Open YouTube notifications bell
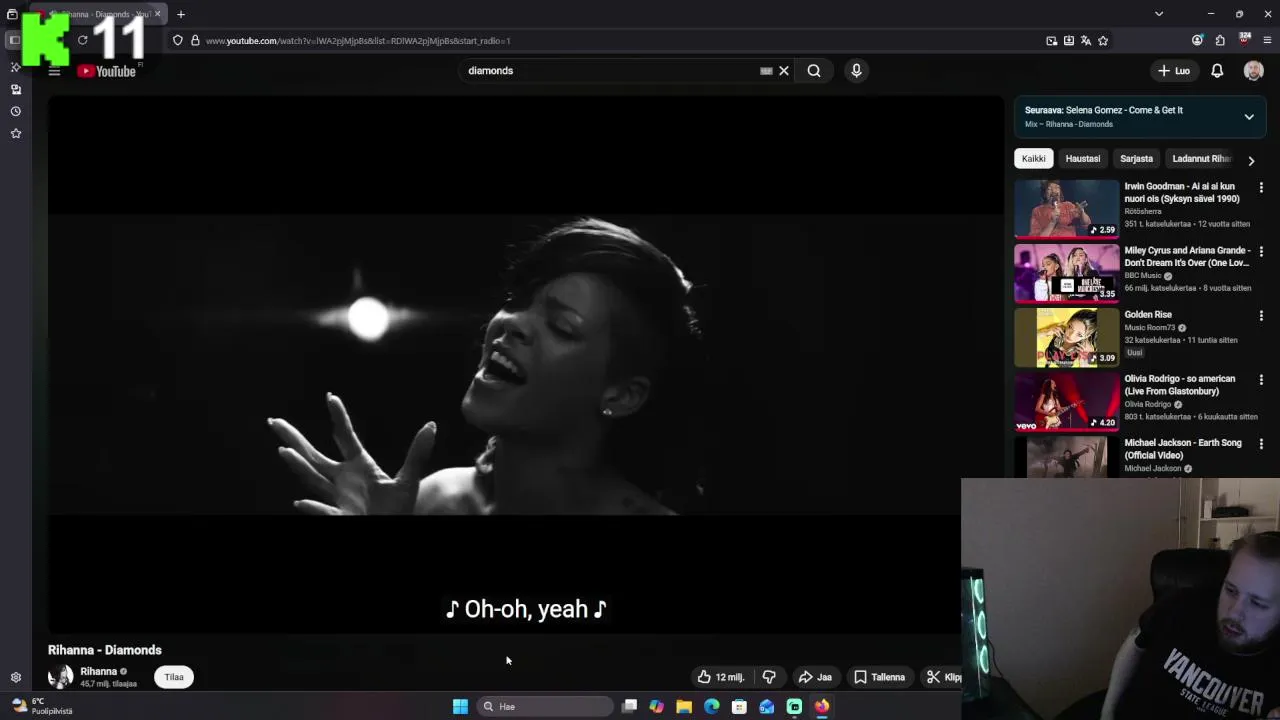This screenshot has width=1280, height=720. tap(1217, 71)
